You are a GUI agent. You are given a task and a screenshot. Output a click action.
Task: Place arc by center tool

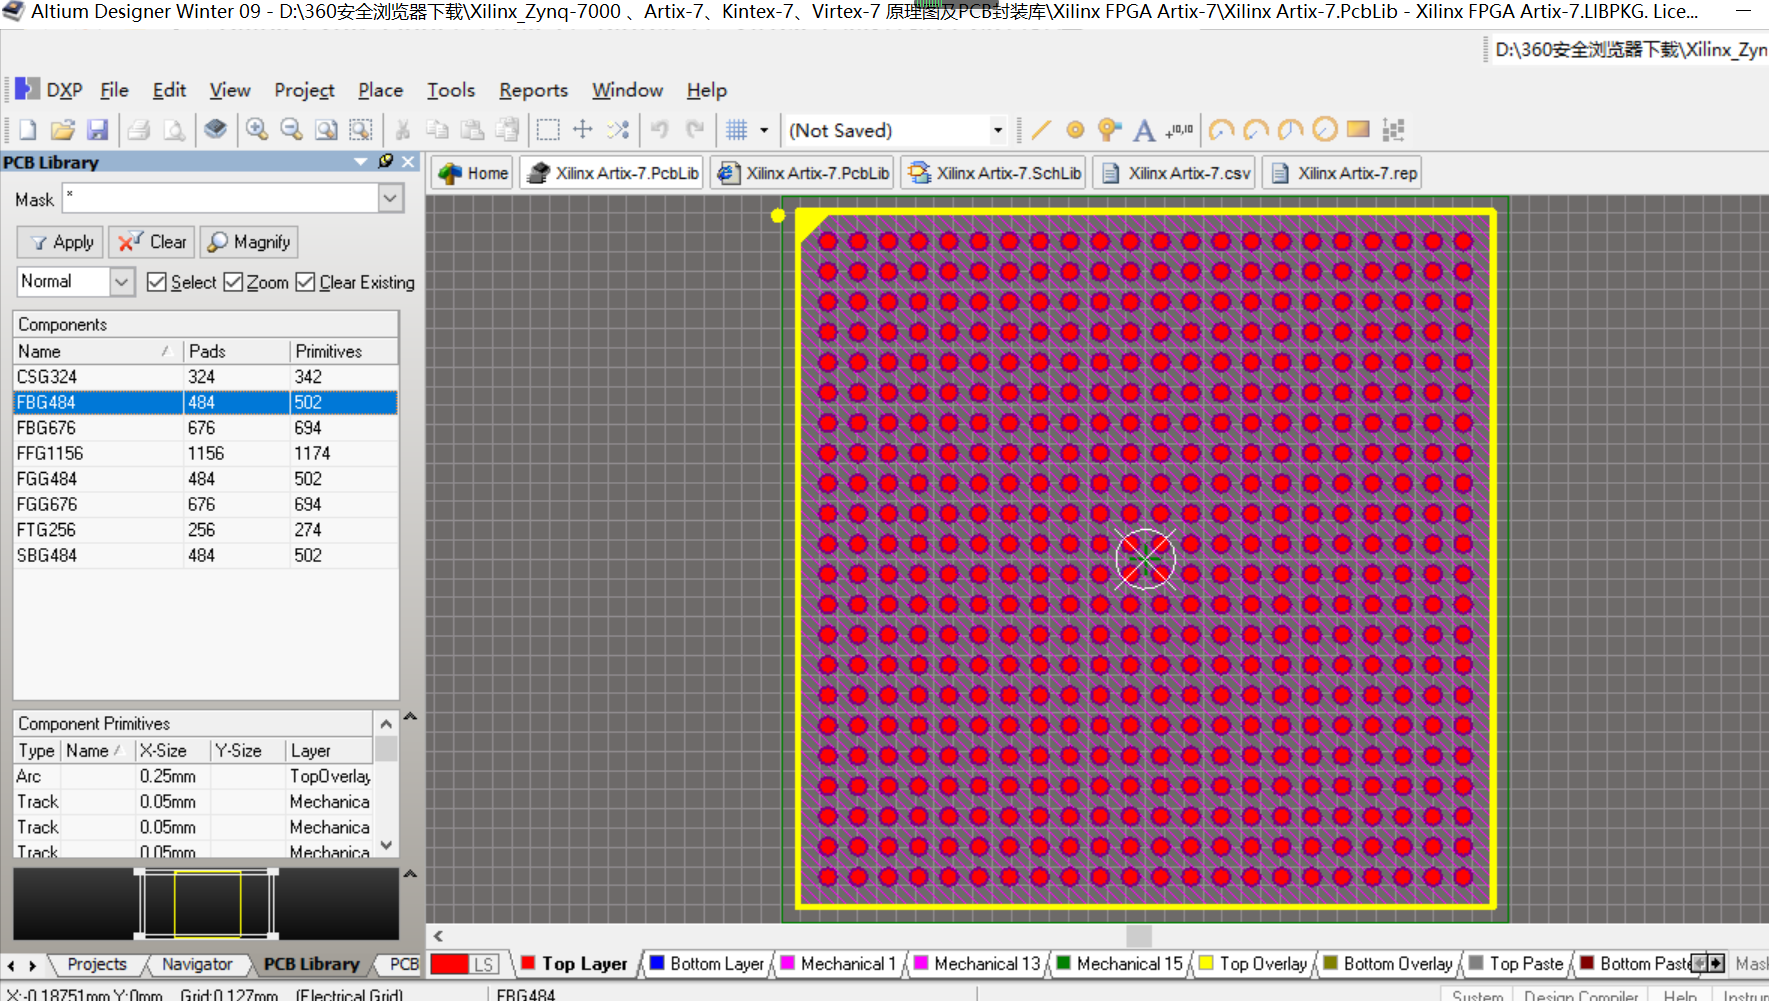1221,130
